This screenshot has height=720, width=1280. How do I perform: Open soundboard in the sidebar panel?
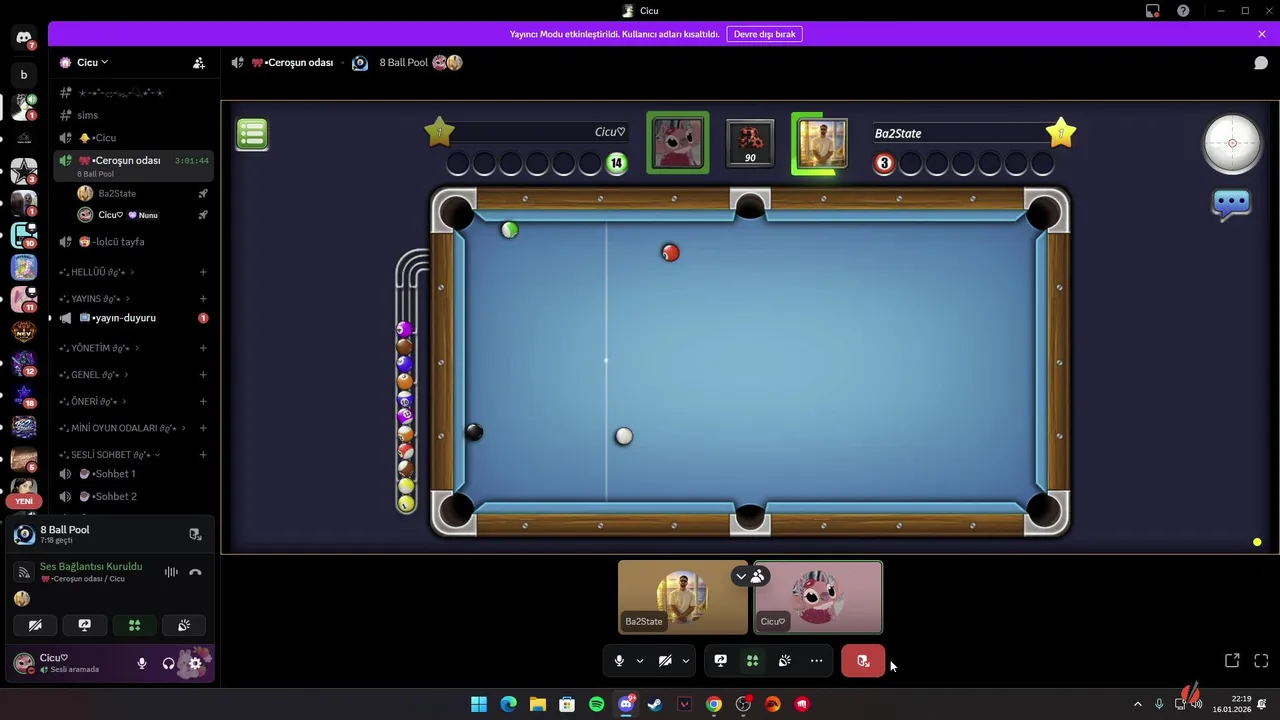(184, 625)
